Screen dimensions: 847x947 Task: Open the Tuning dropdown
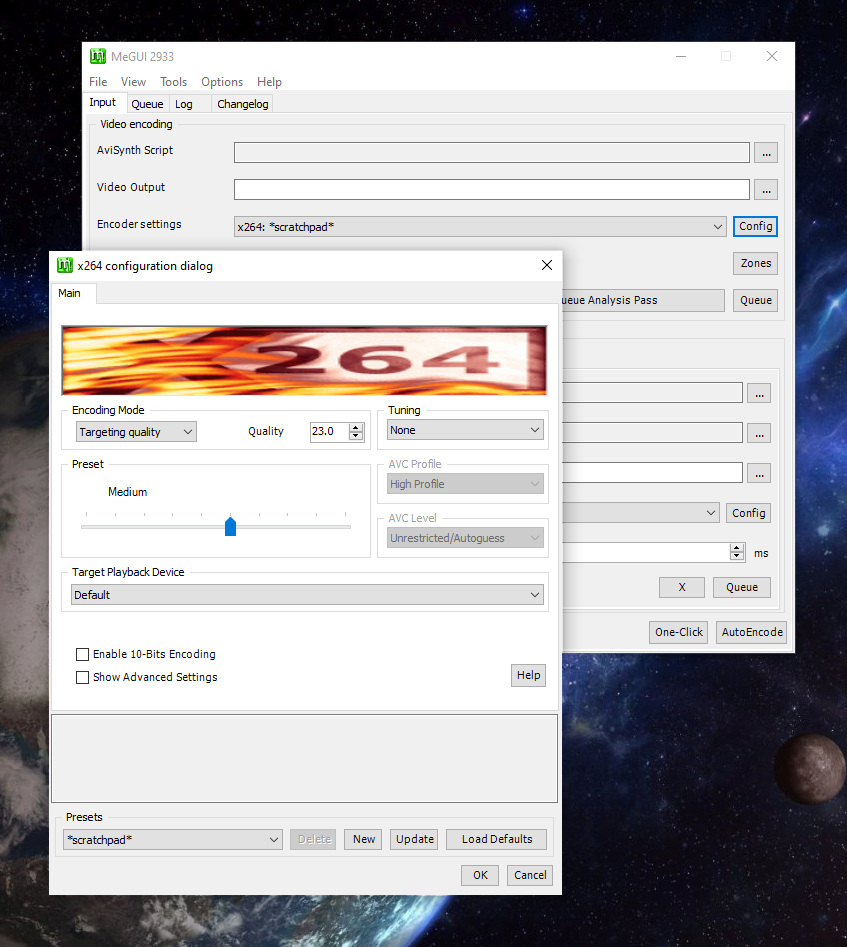click(465, 430)
